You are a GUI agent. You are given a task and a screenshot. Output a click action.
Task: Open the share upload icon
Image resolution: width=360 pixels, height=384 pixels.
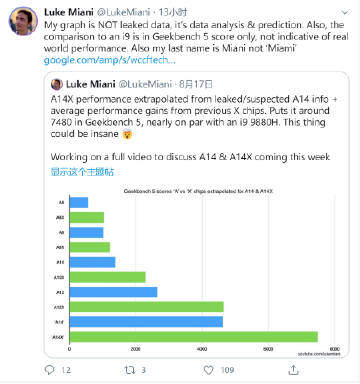(x=293, y=369)
